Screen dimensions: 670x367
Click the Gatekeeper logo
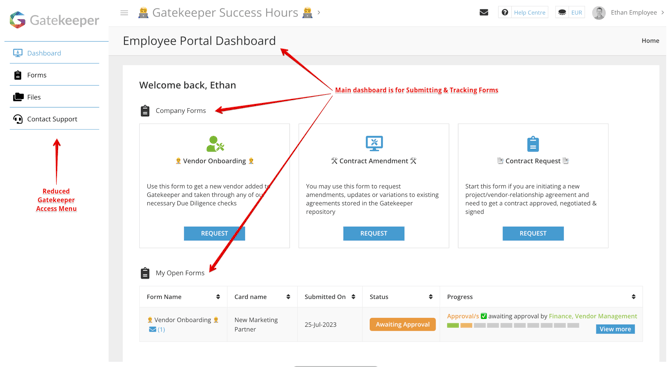[54, 20]
